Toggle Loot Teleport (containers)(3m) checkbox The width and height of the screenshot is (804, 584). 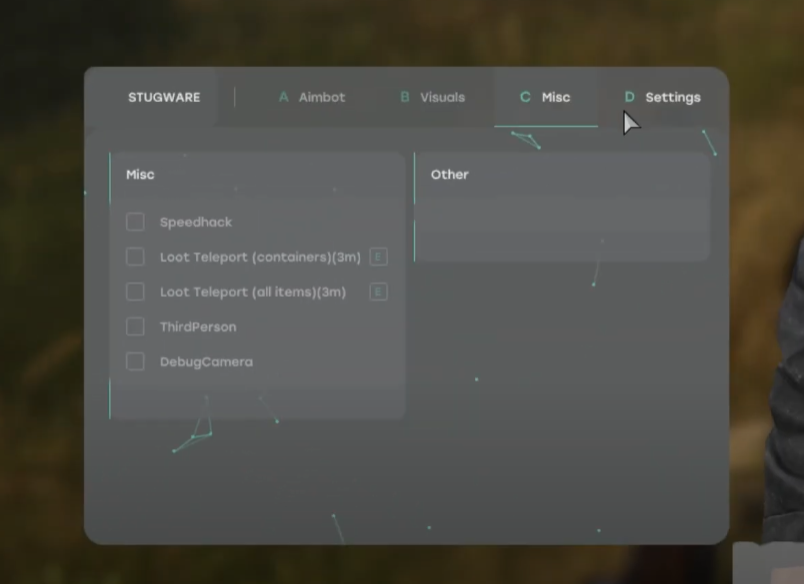[x=135, y=257]
